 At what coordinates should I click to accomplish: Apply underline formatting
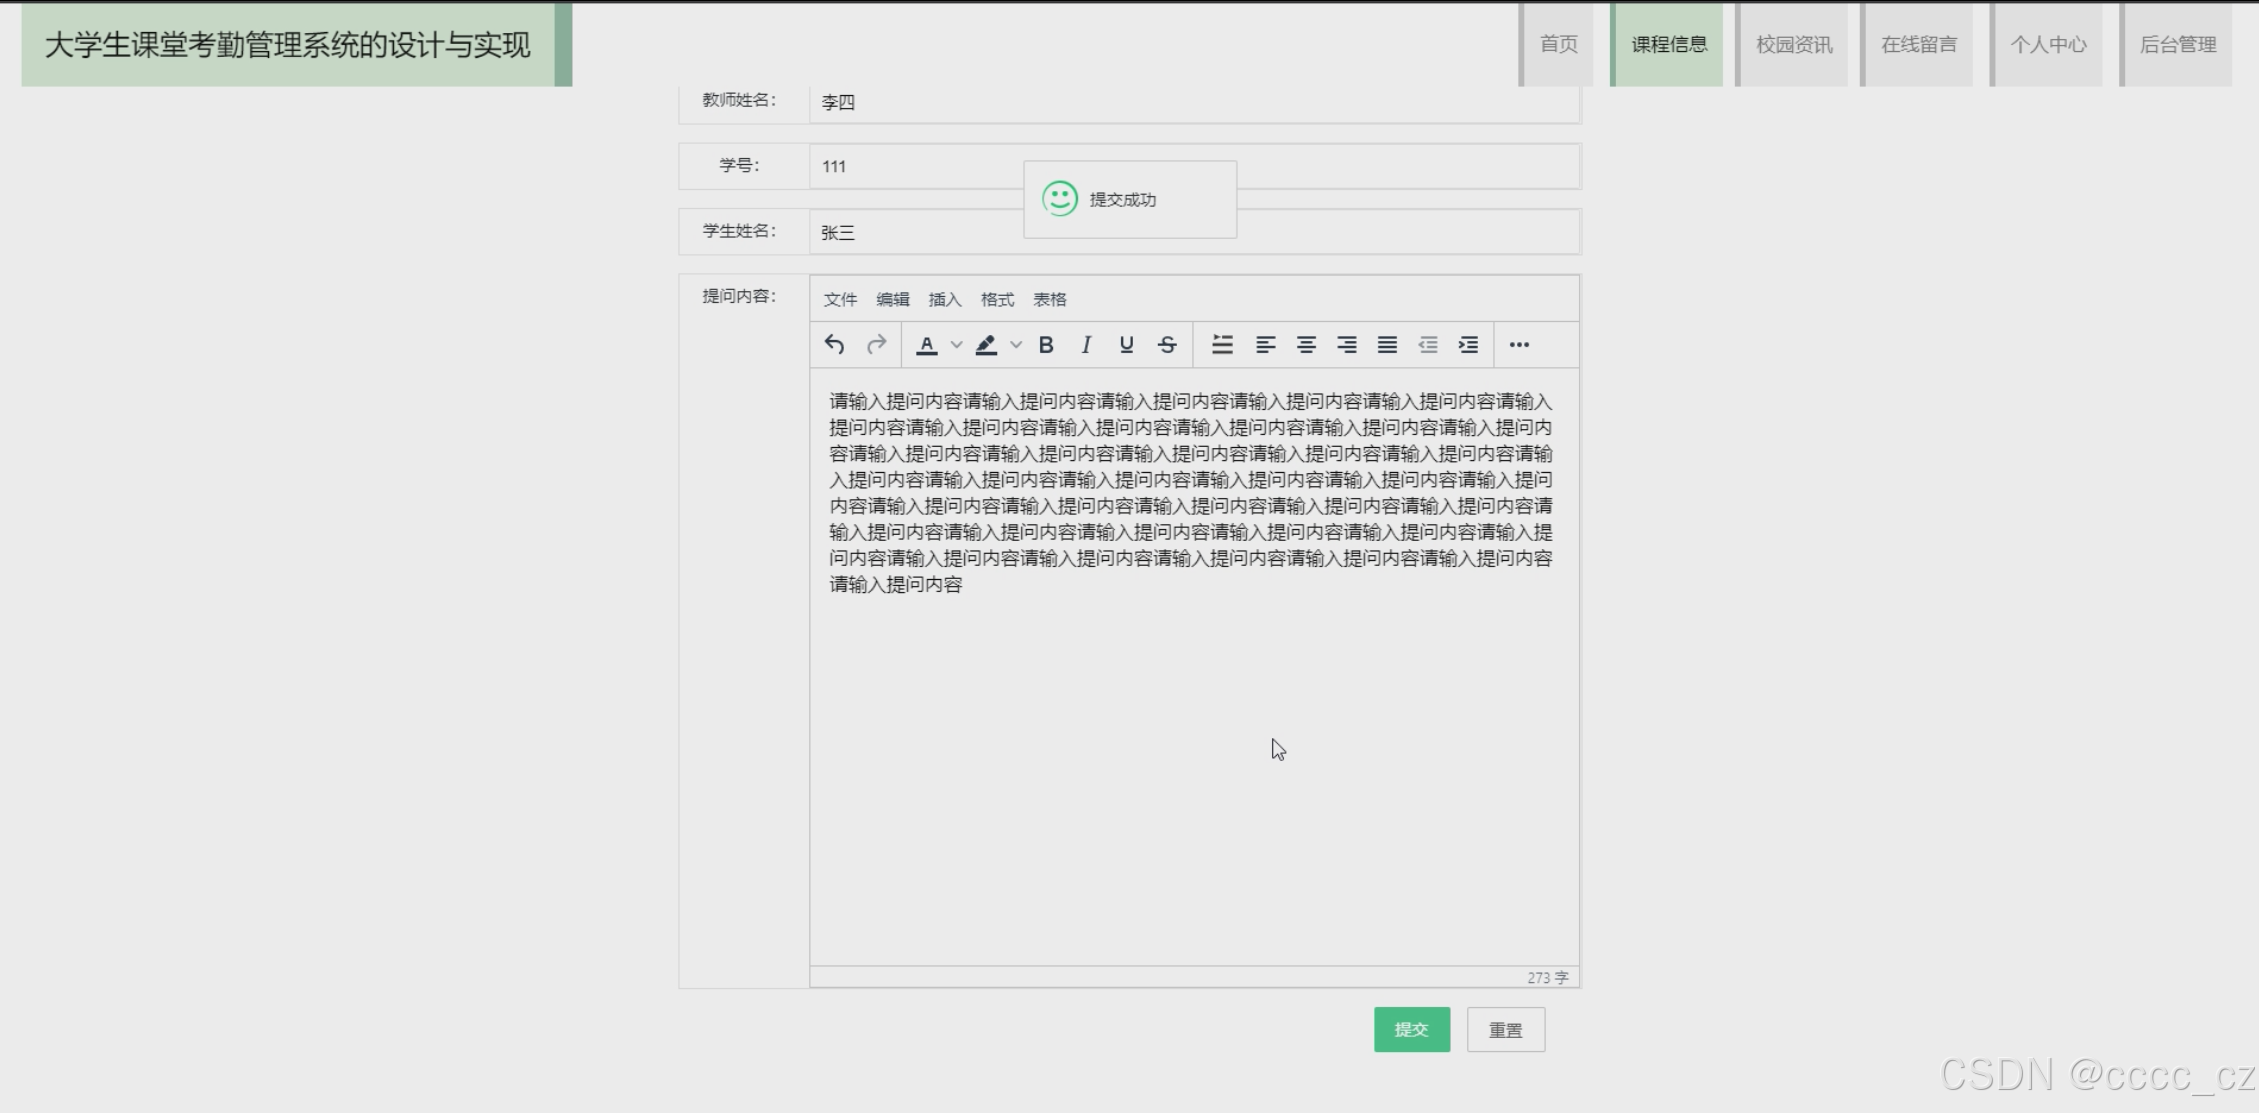point(1126,345)
